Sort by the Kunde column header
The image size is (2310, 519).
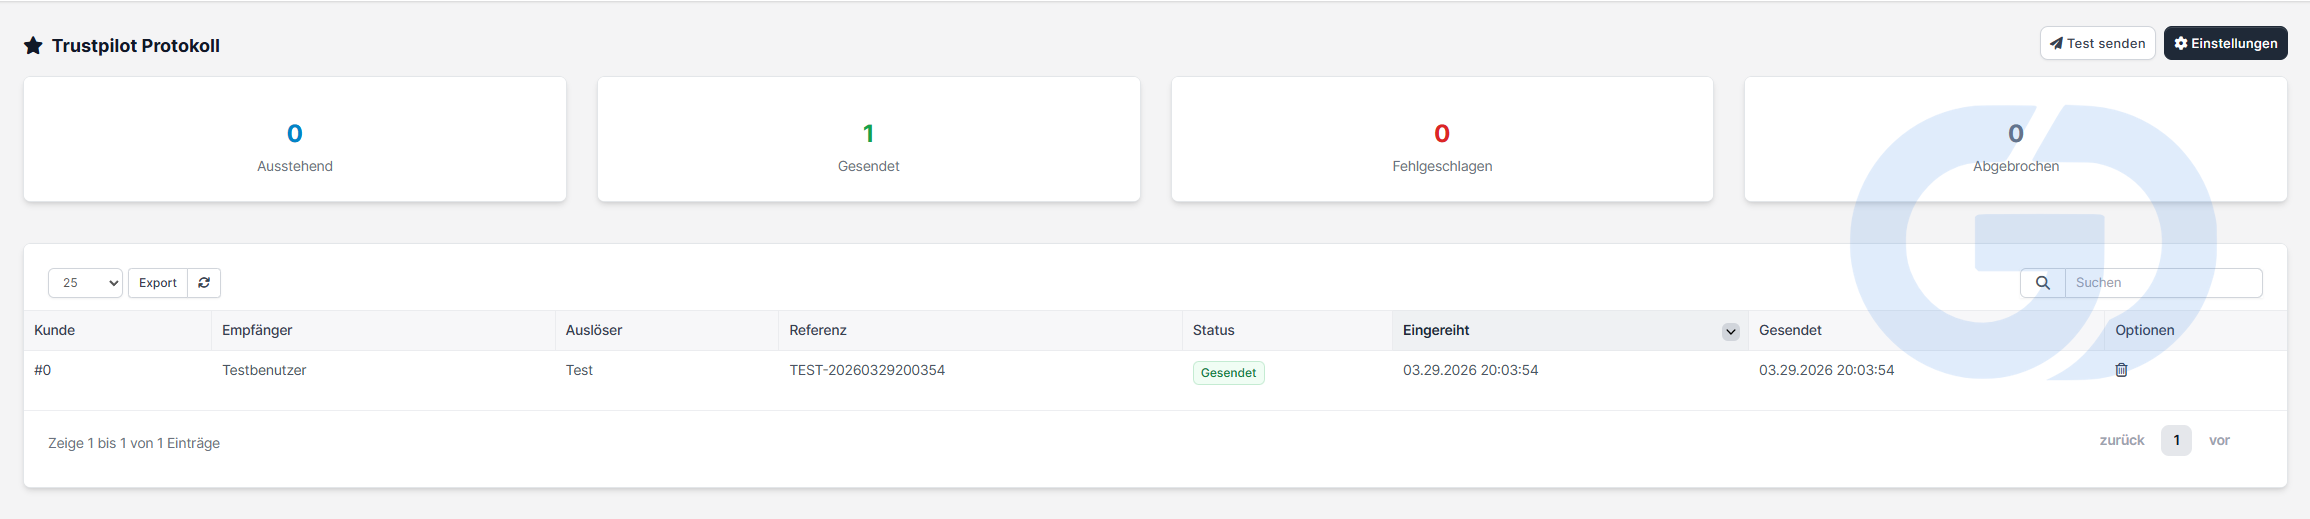[x=54, y=330]
